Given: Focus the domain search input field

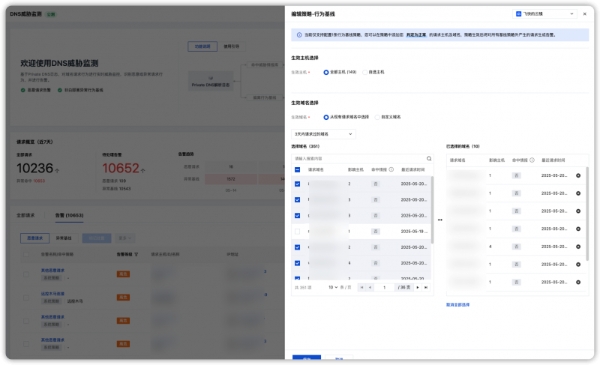Looking at the screenshot, I should tap(359, 158).
